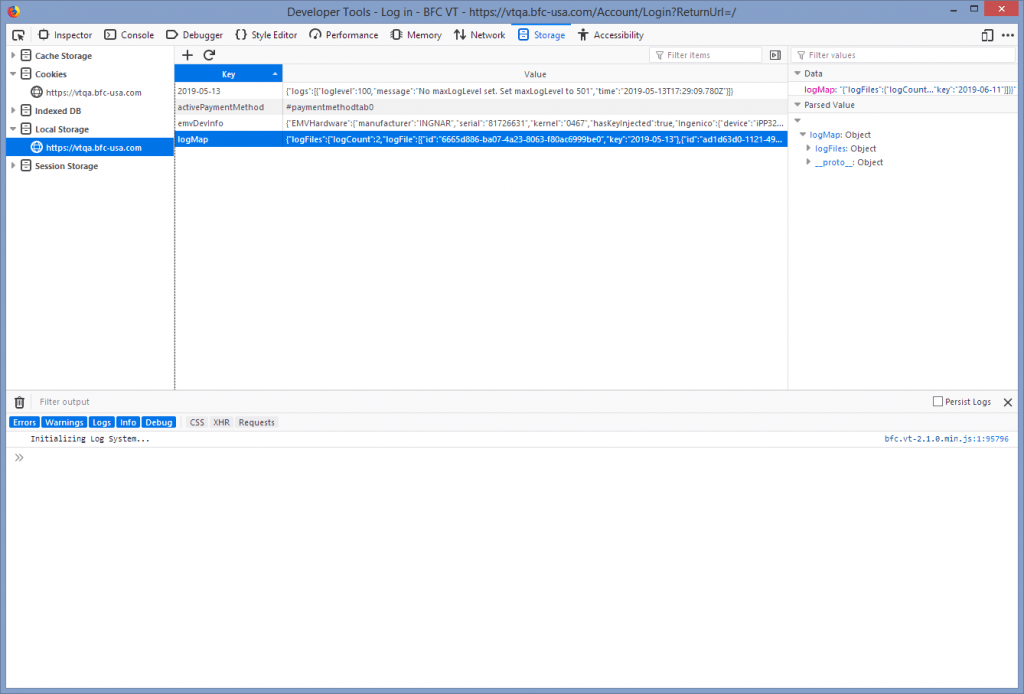This screenshot has width=1024, height=694.
Task: Select the Storage tab
Action: click(541, 35)
